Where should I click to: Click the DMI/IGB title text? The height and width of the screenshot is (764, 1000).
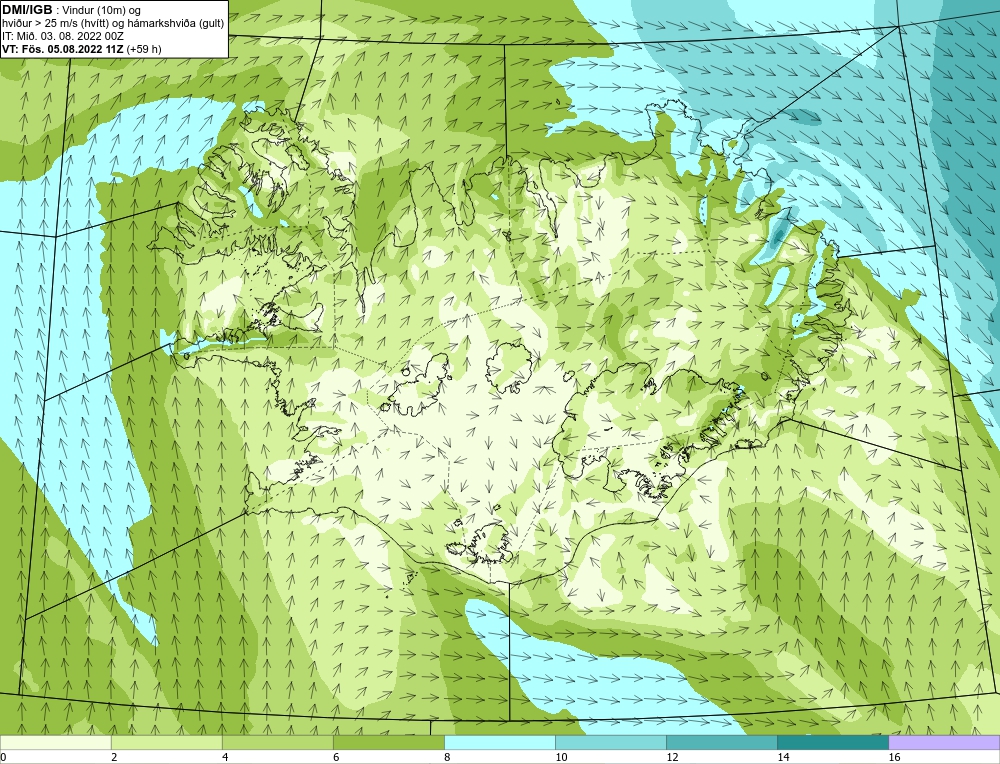coord(27,10)
